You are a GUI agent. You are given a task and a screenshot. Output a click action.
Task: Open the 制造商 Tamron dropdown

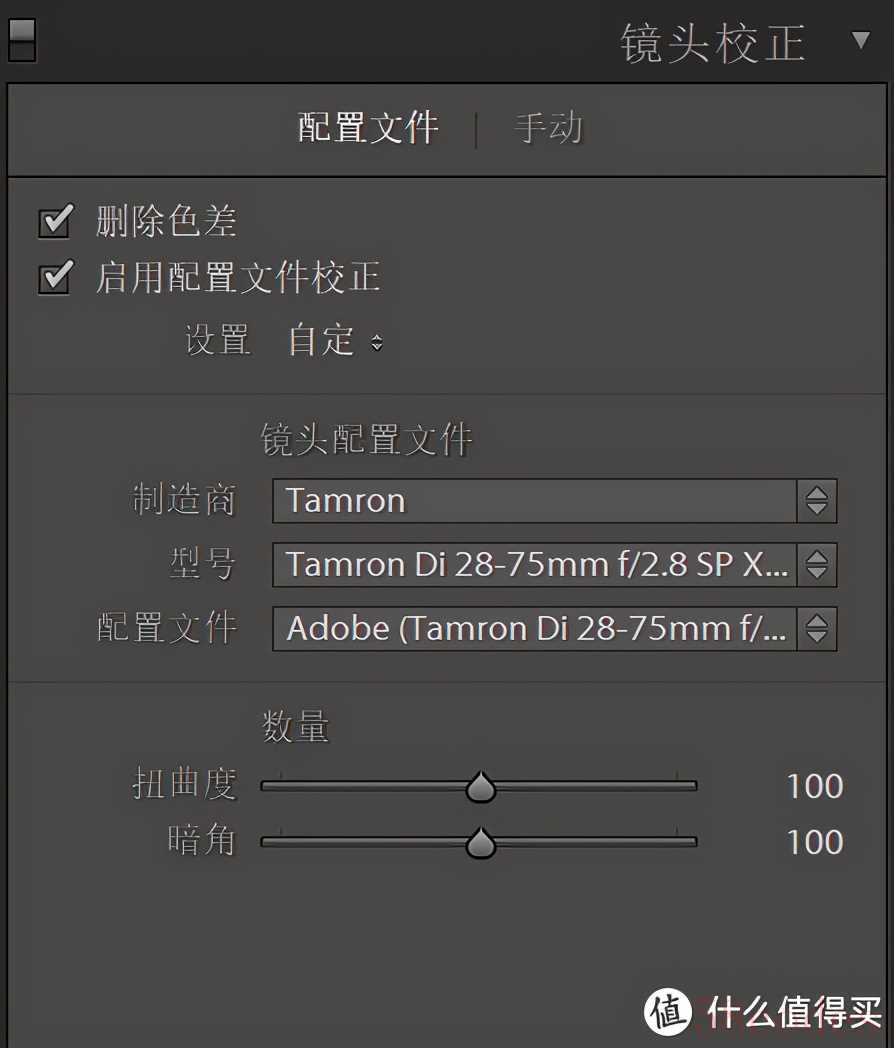[535, 500]
